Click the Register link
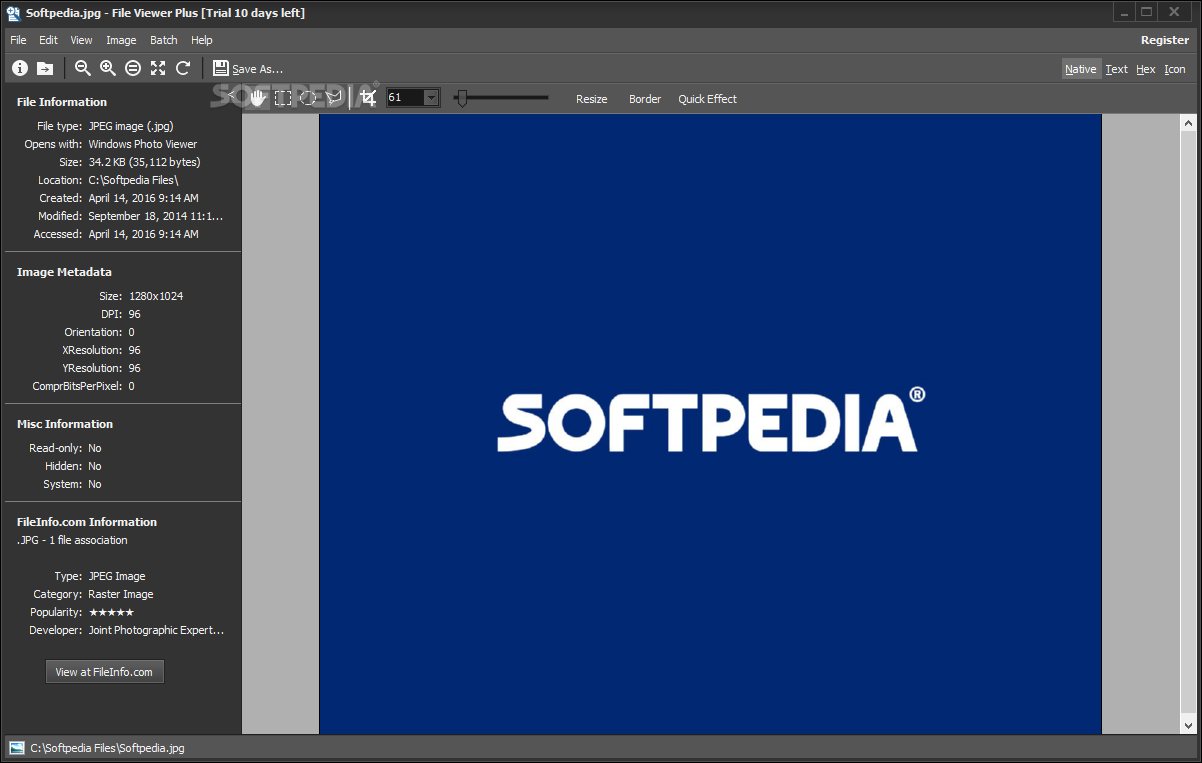The height and width of the screenshot is (763, 1202). point(1165,40)
